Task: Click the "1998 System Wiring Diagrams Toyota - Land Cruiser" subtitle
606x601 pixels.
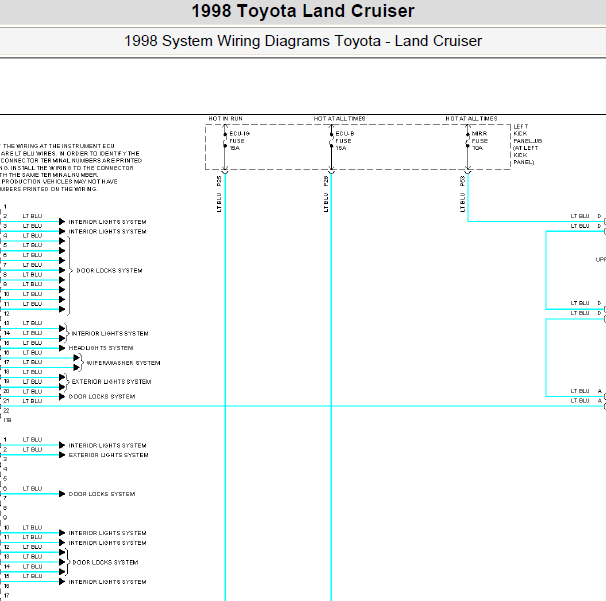Action: click(303, 41)
